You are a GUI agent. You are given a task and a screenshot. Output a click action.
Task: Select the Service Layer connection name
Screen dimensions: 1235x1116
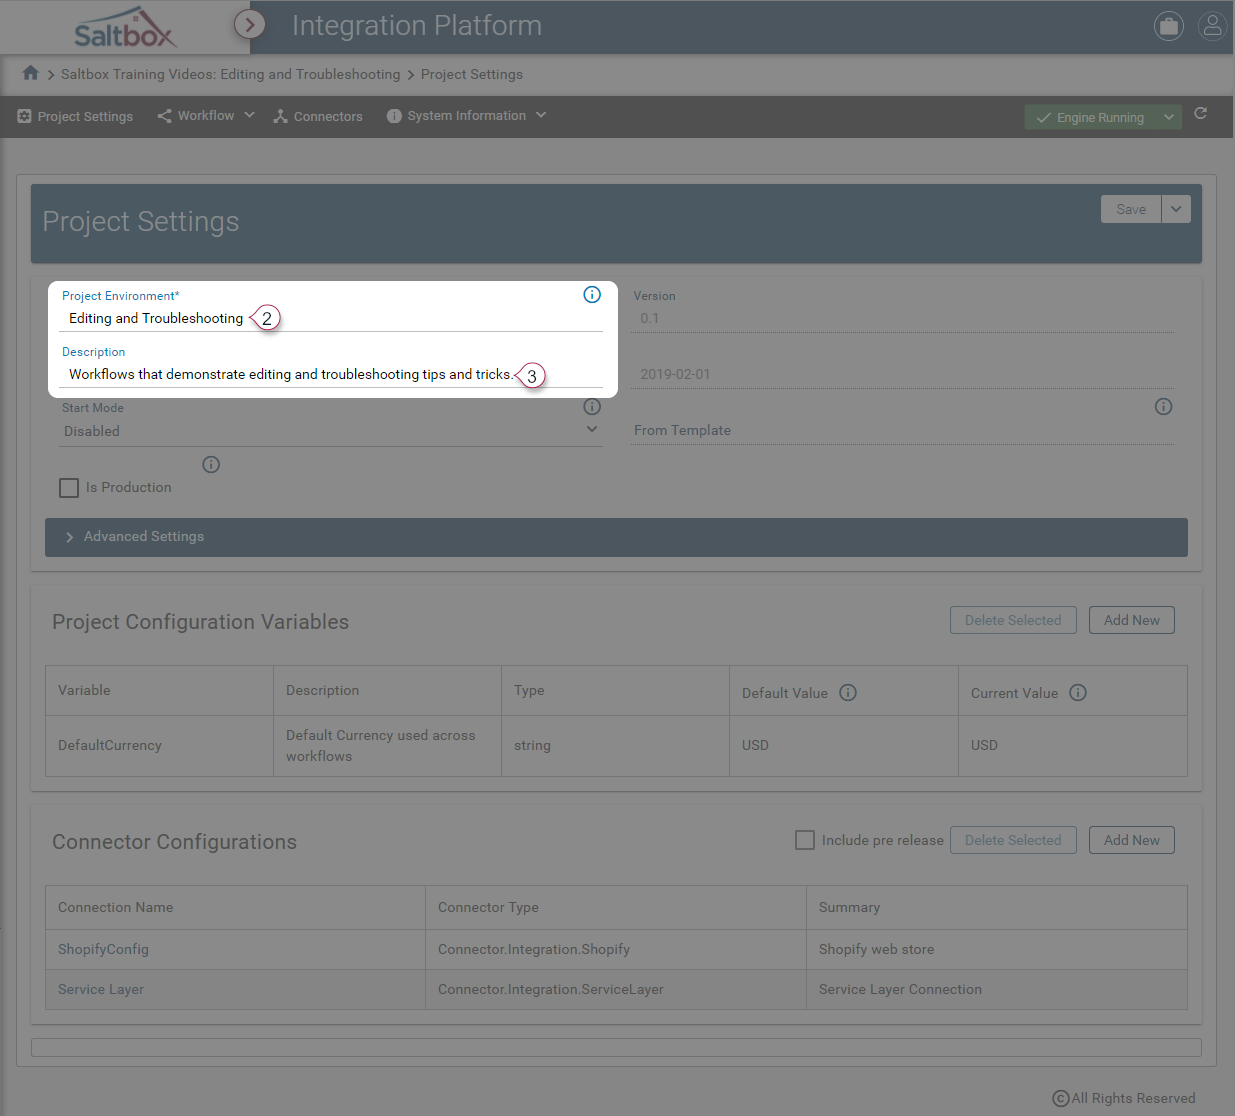point(101,989)
